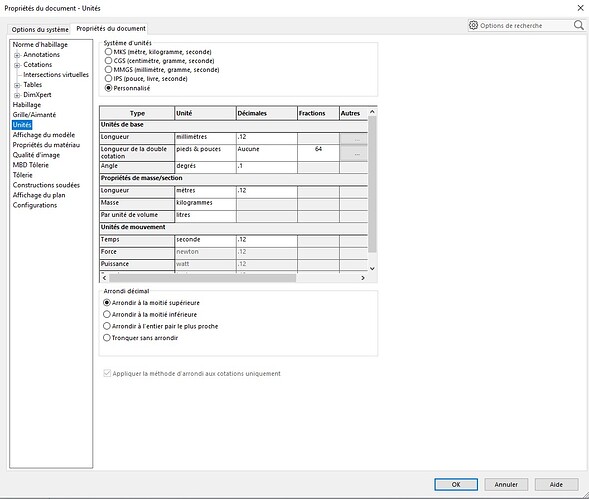Toggle Appliquer la méthode d'arrondi checkbox
The height and width of the screenshot is (499, 589).
tap(107, 373)
